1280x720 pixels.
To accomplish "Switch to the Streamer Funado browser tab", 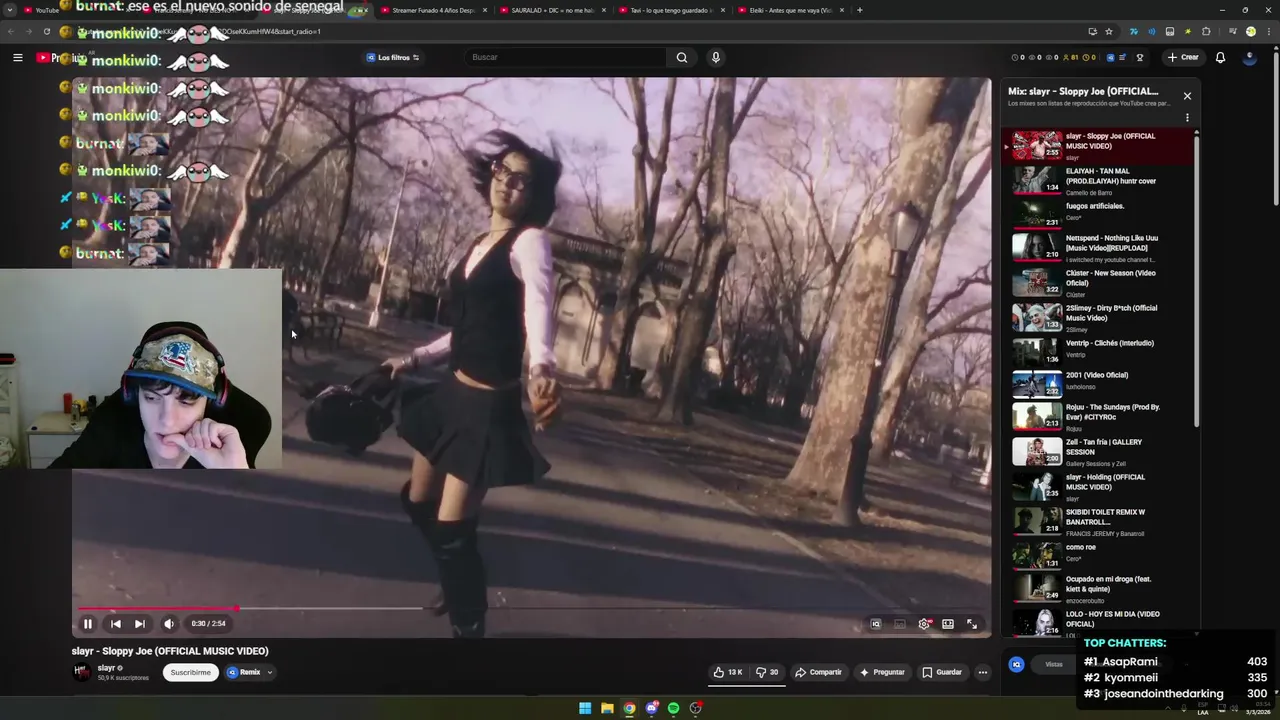I will pyautogui.click(x=434, y=10).
